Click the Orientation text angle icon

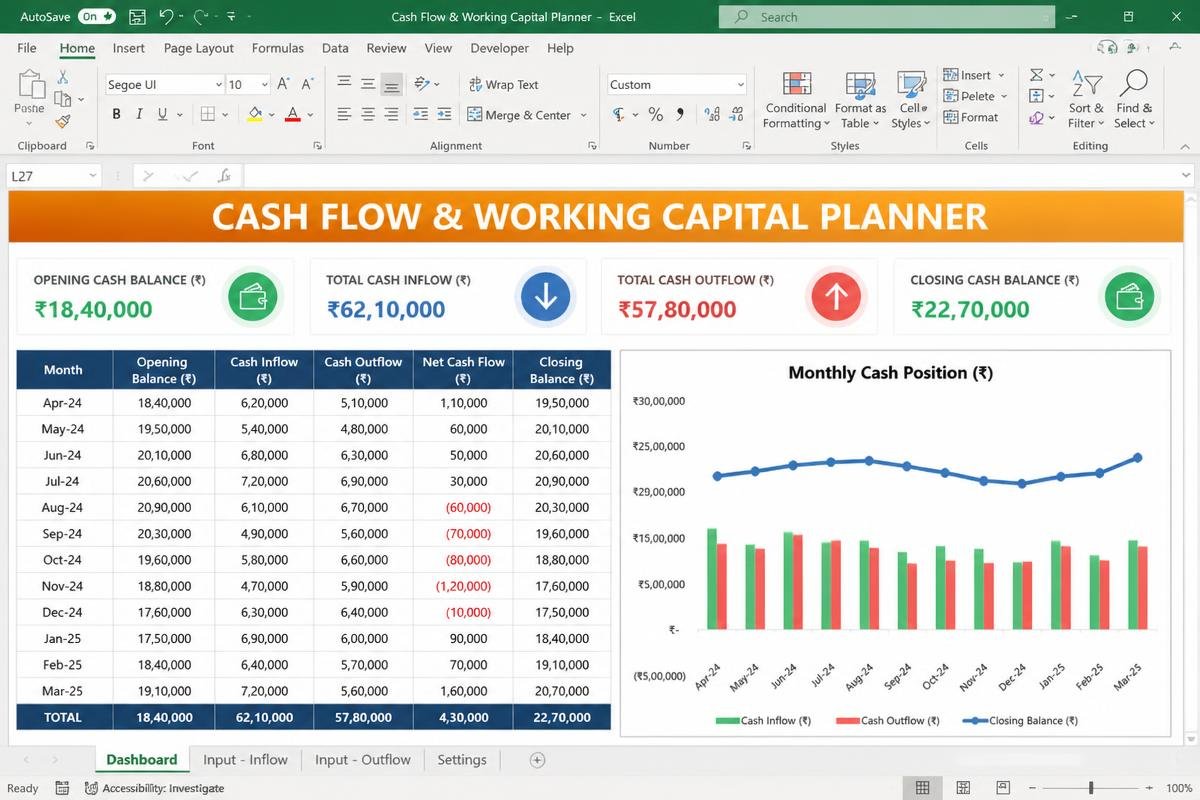[422, 85]
